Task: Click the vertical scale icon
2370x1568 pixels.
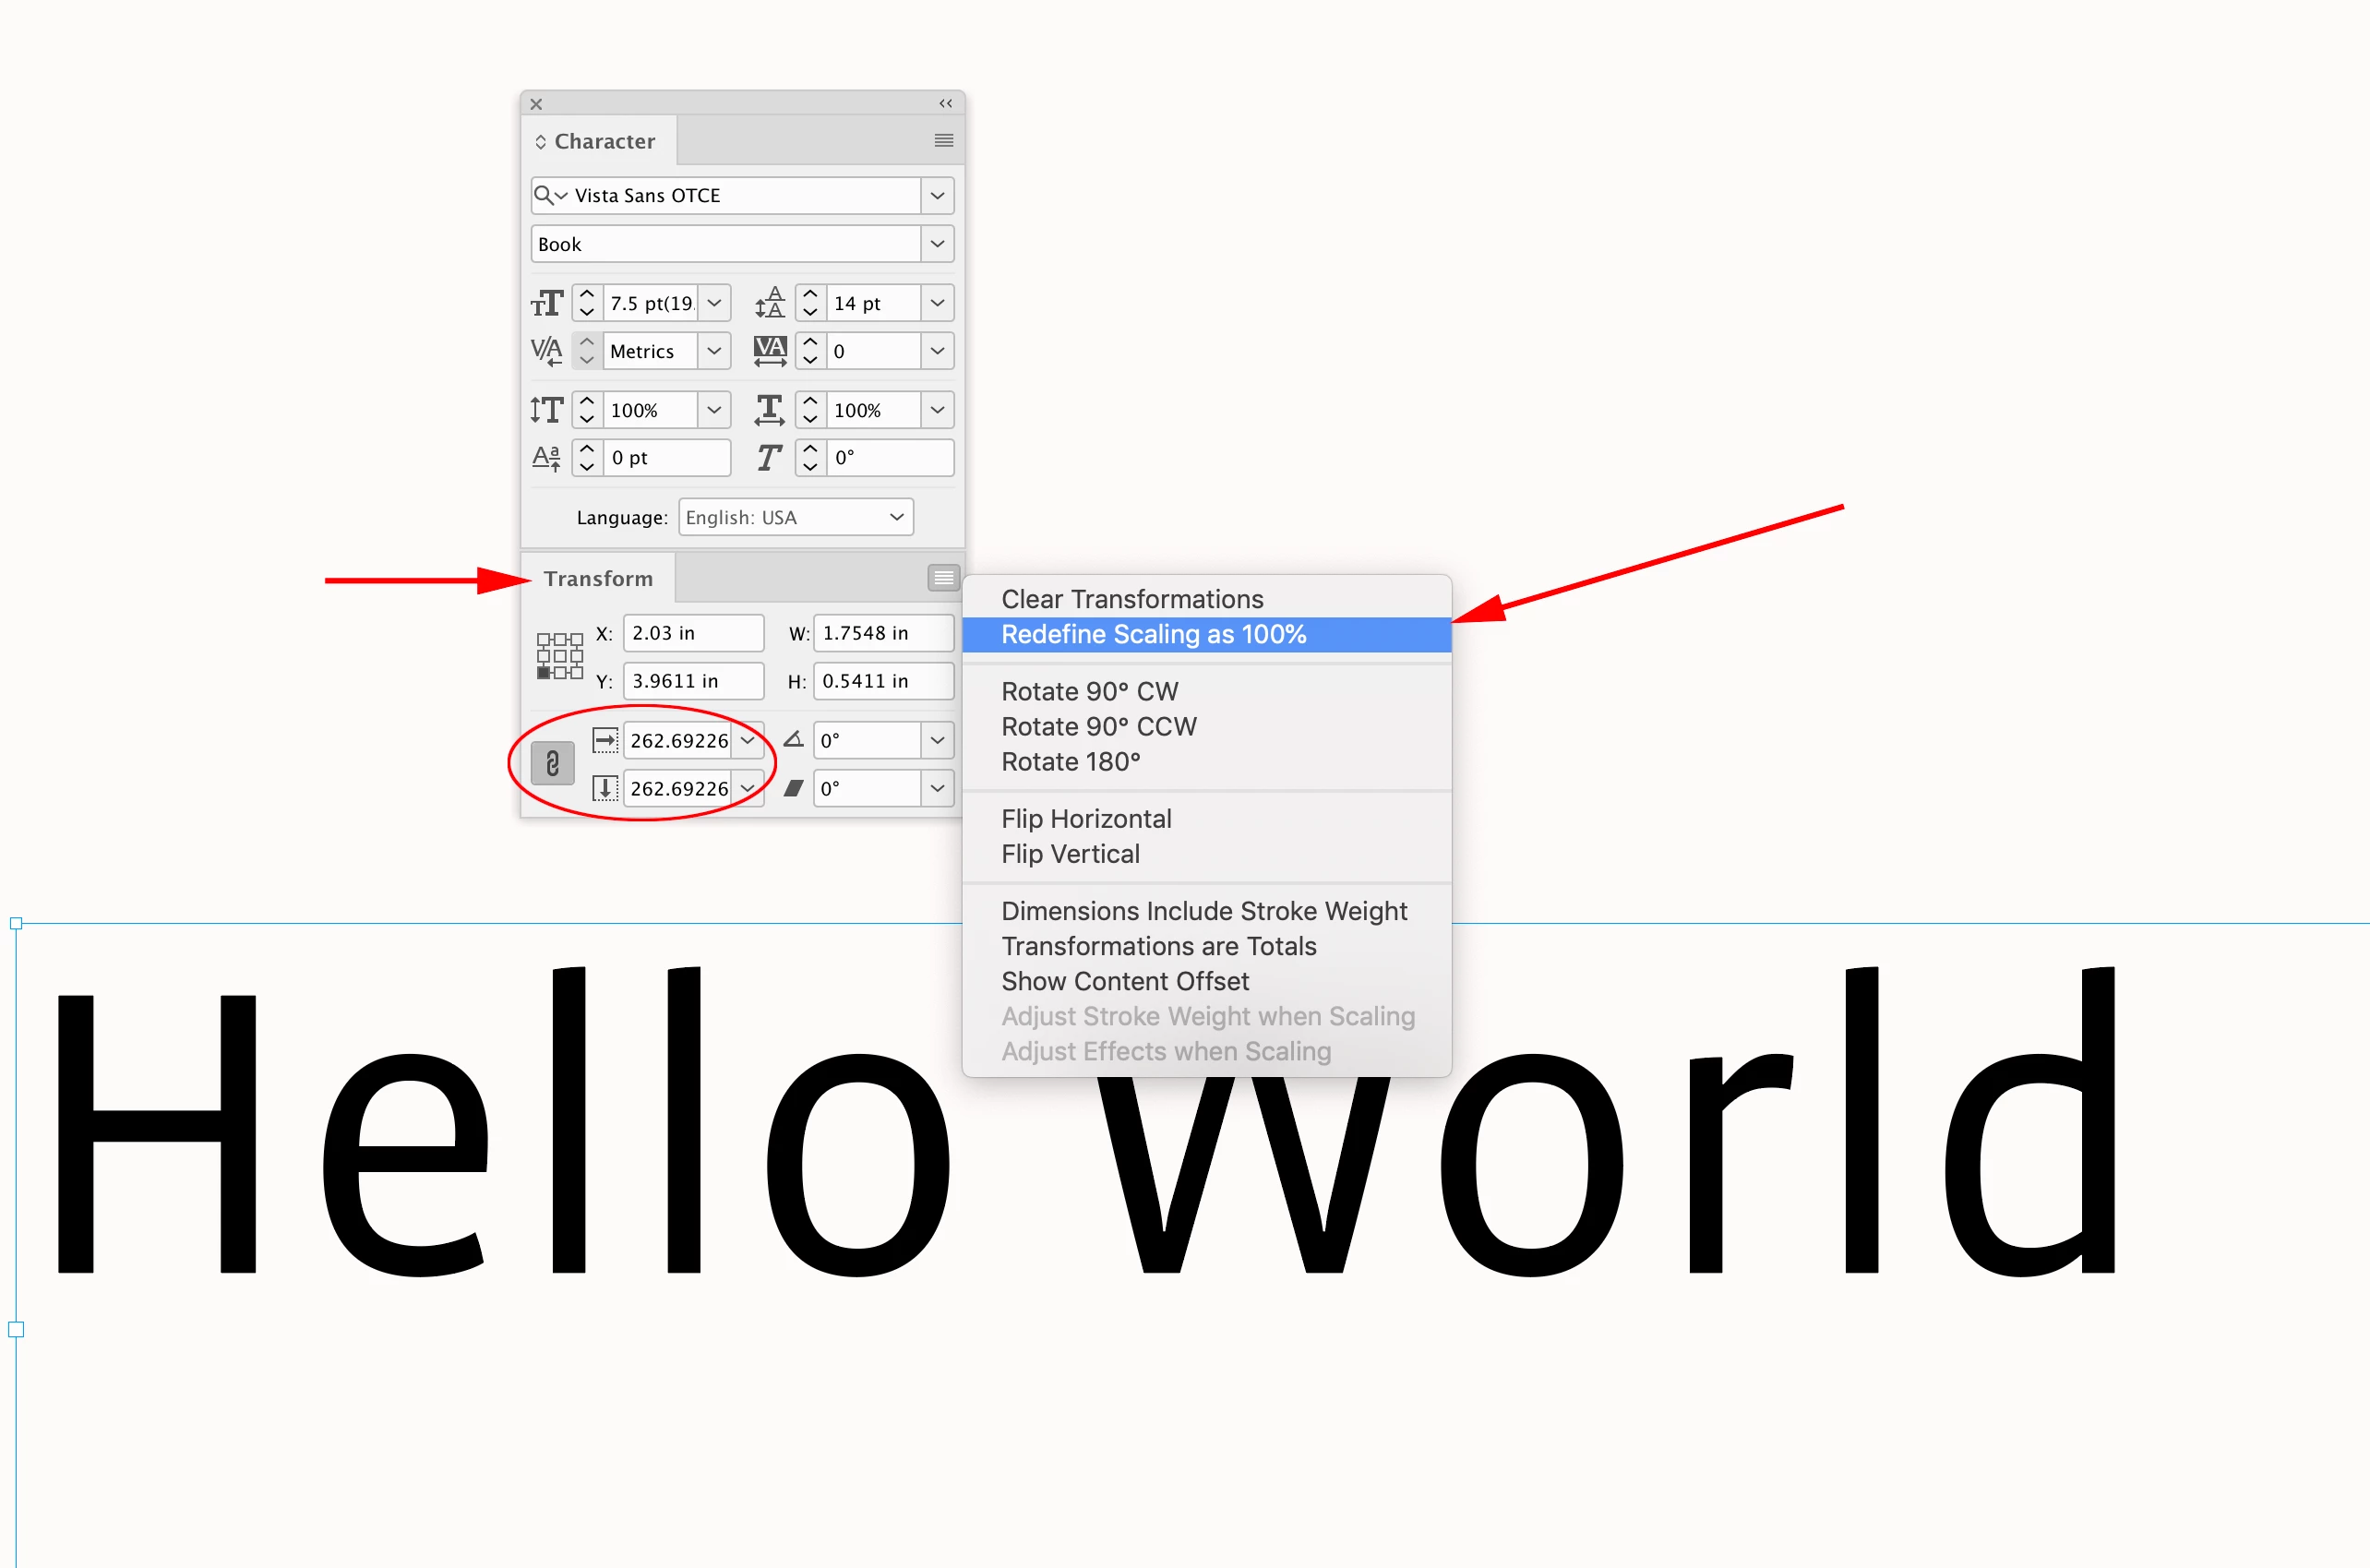Action: [547, 410]
